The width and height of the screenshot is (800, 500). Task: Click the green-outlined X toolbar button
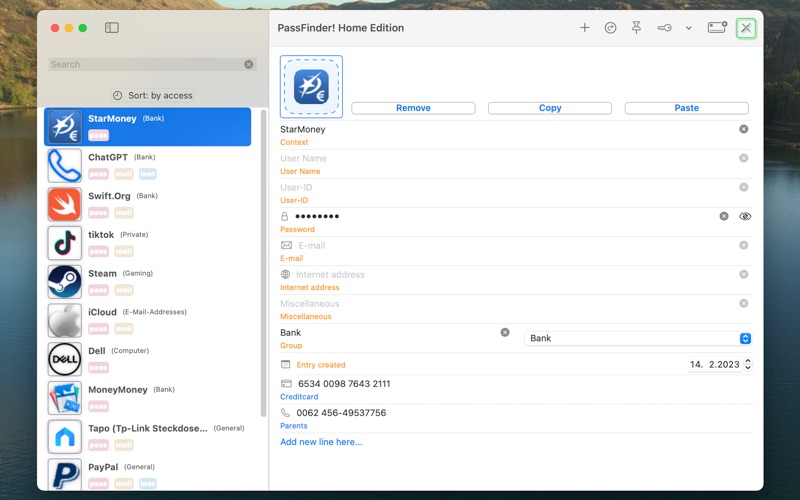tap(746, 28)
